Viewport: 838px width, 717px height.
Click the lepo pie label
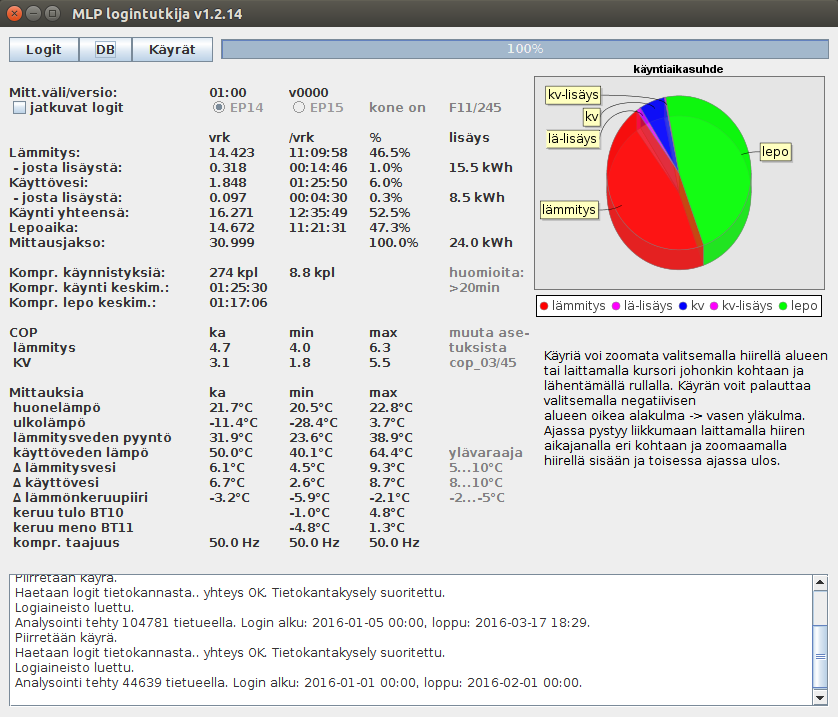(x=775, y=152)
